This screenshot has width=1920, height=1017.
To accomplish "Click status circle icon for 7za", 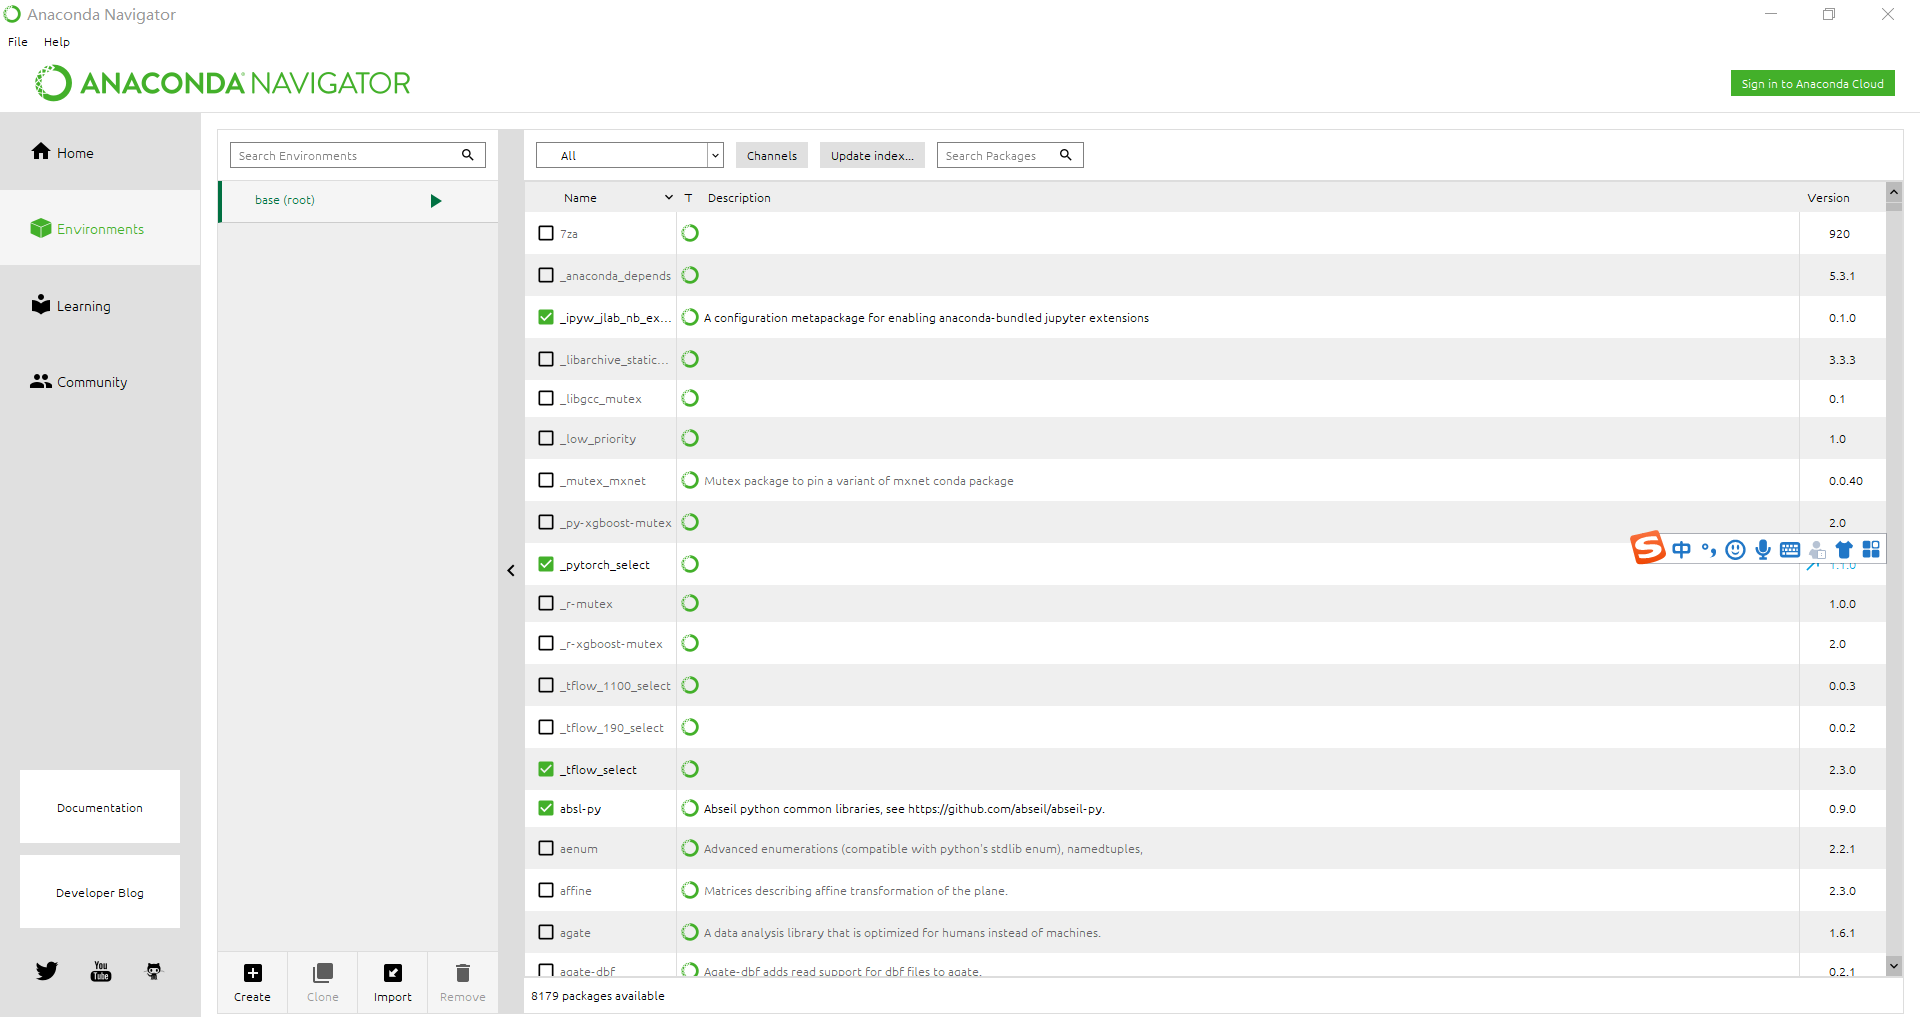I will (x=690, y=233).
